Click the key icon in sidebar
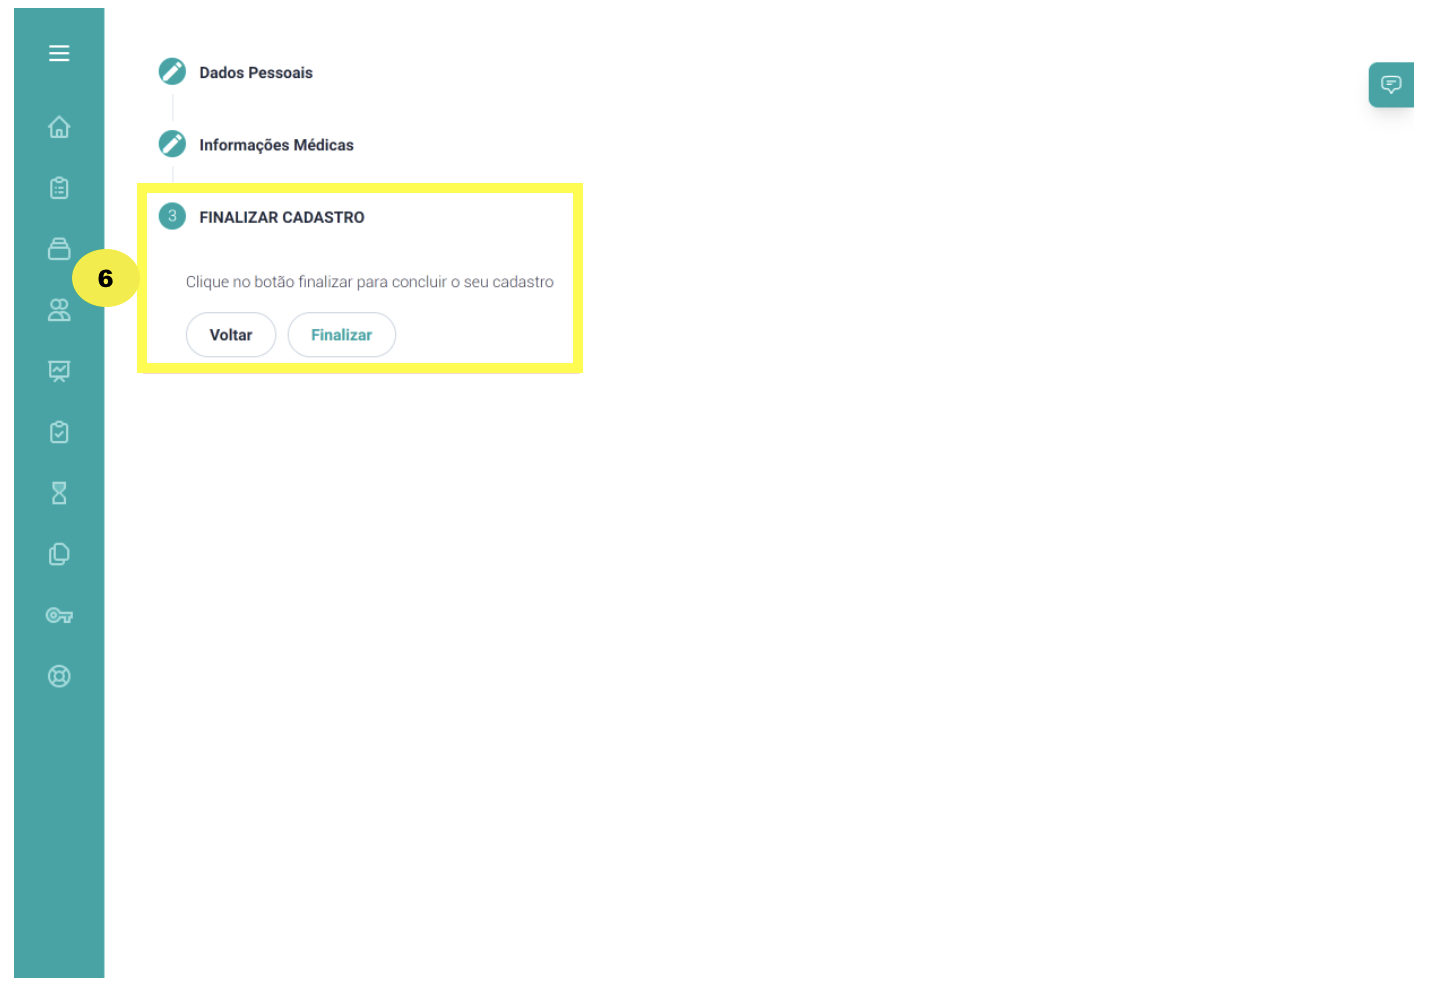This screenshot has height=984, width=1434. pos(59,615)
